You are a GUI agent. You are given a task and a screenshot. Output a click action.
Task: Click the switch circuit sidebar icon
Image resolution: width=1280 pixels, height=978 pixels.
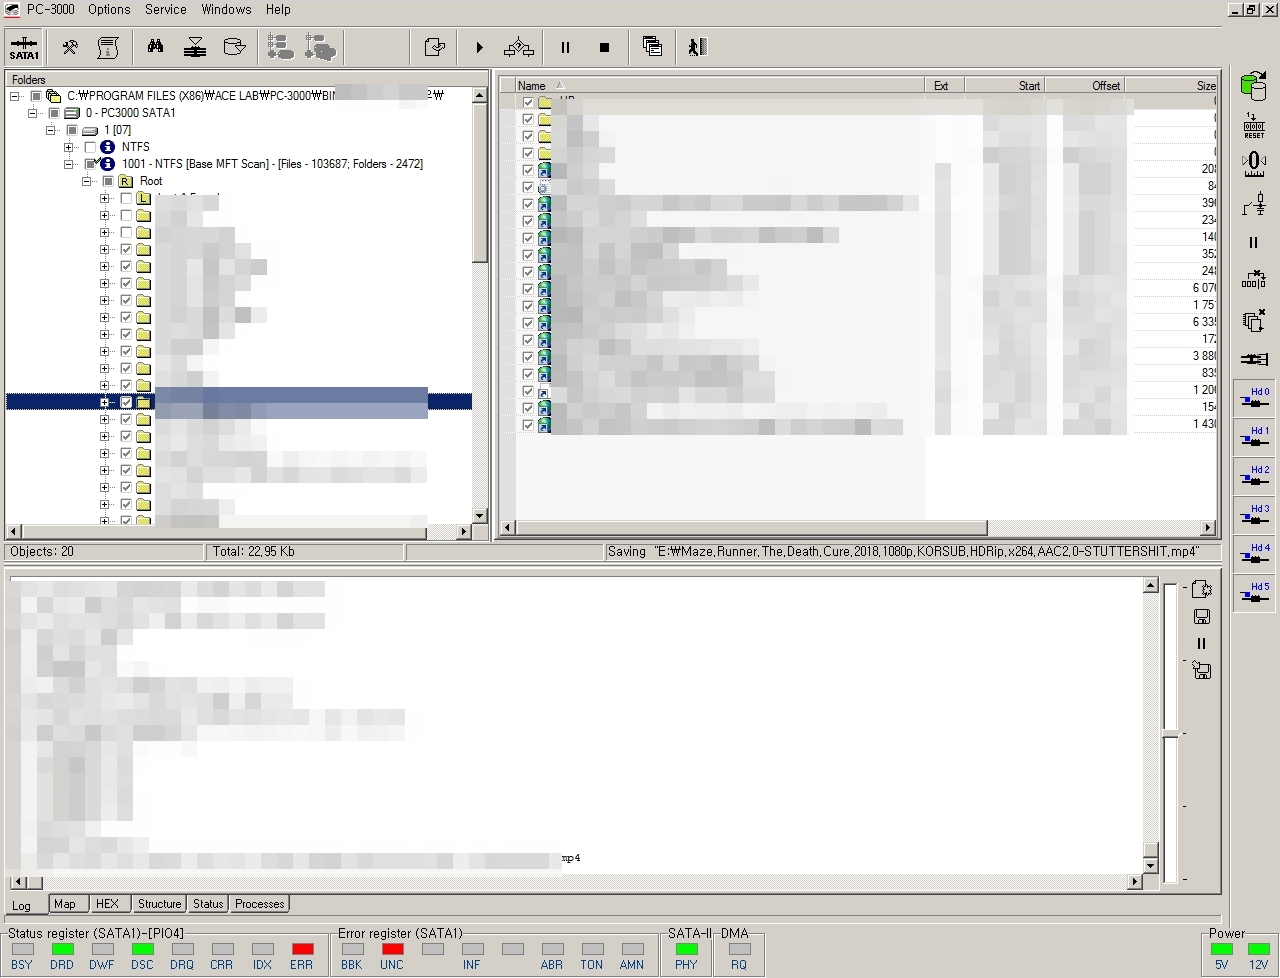click(x=1253, y=203)
